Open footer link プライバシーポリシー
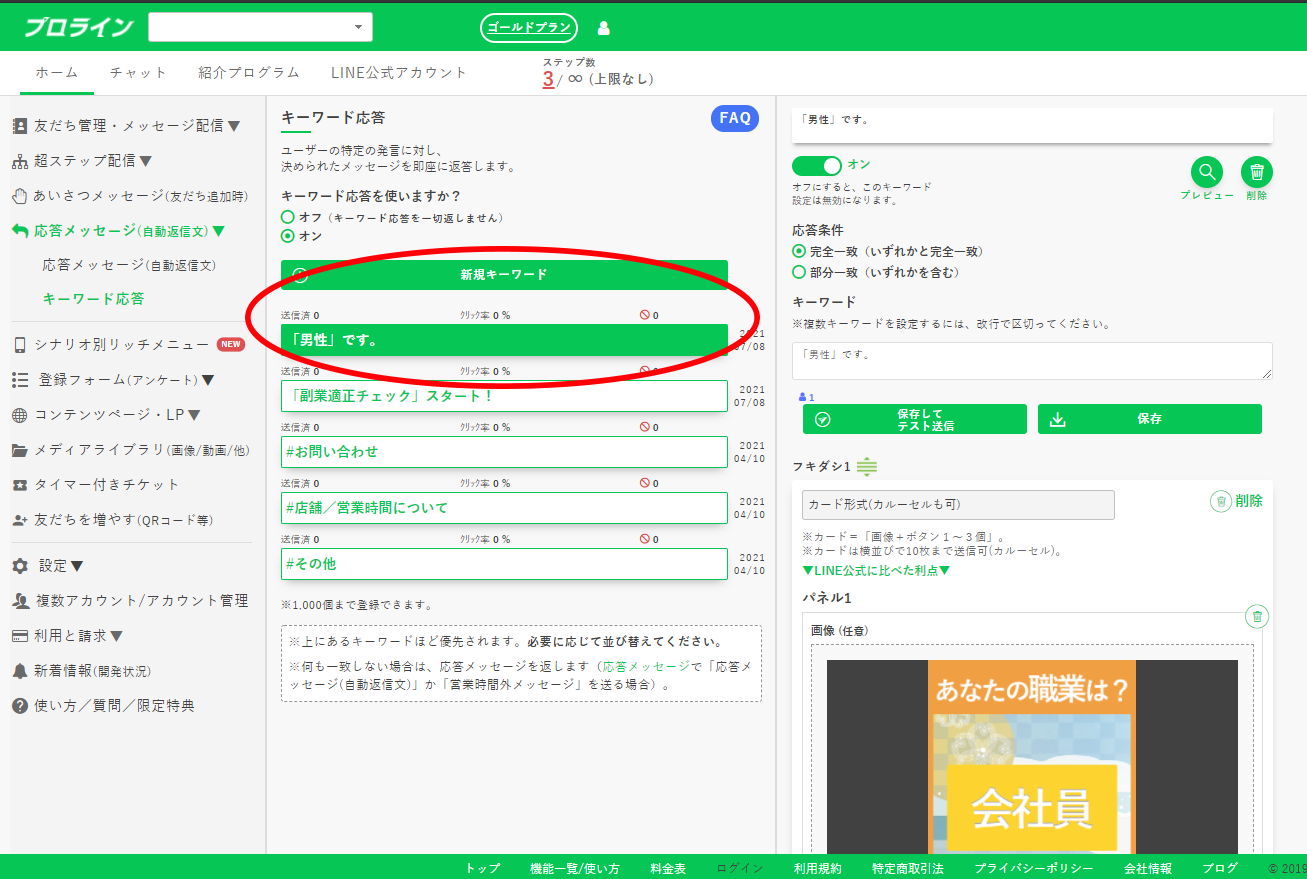 pos(1033,868)
